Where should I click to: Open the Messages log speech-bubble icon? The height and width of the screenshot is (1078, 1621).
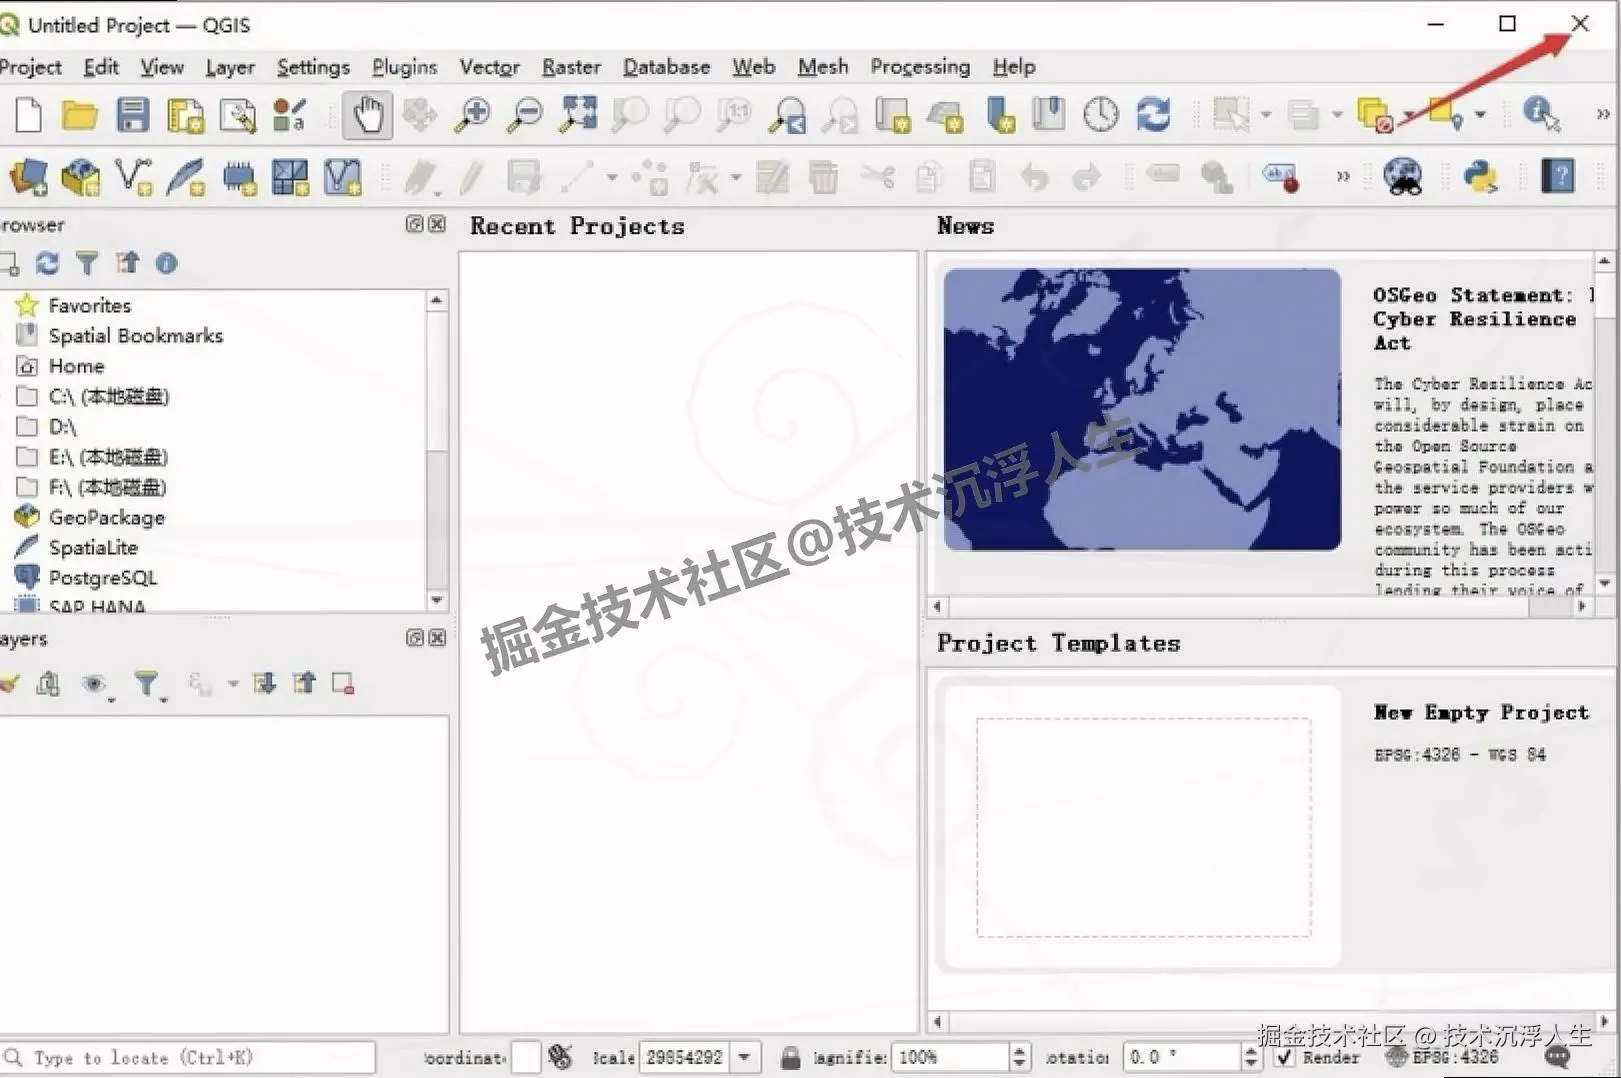(1557, 1057)
